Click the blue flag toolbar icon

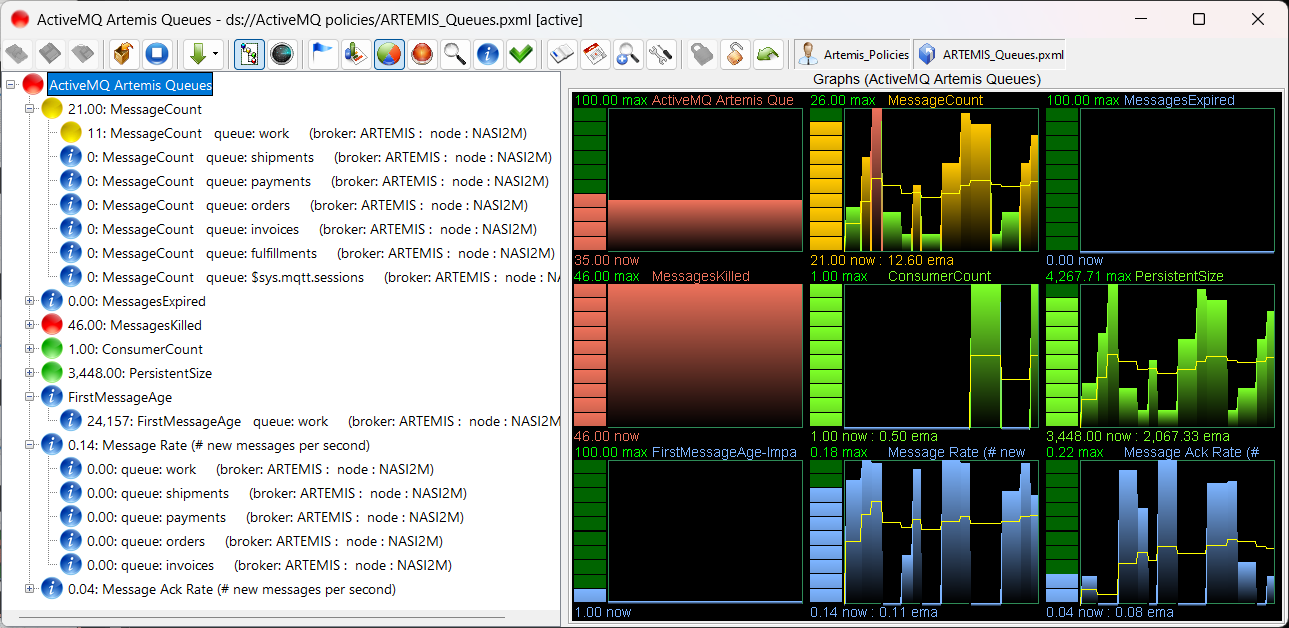[324, 54]
